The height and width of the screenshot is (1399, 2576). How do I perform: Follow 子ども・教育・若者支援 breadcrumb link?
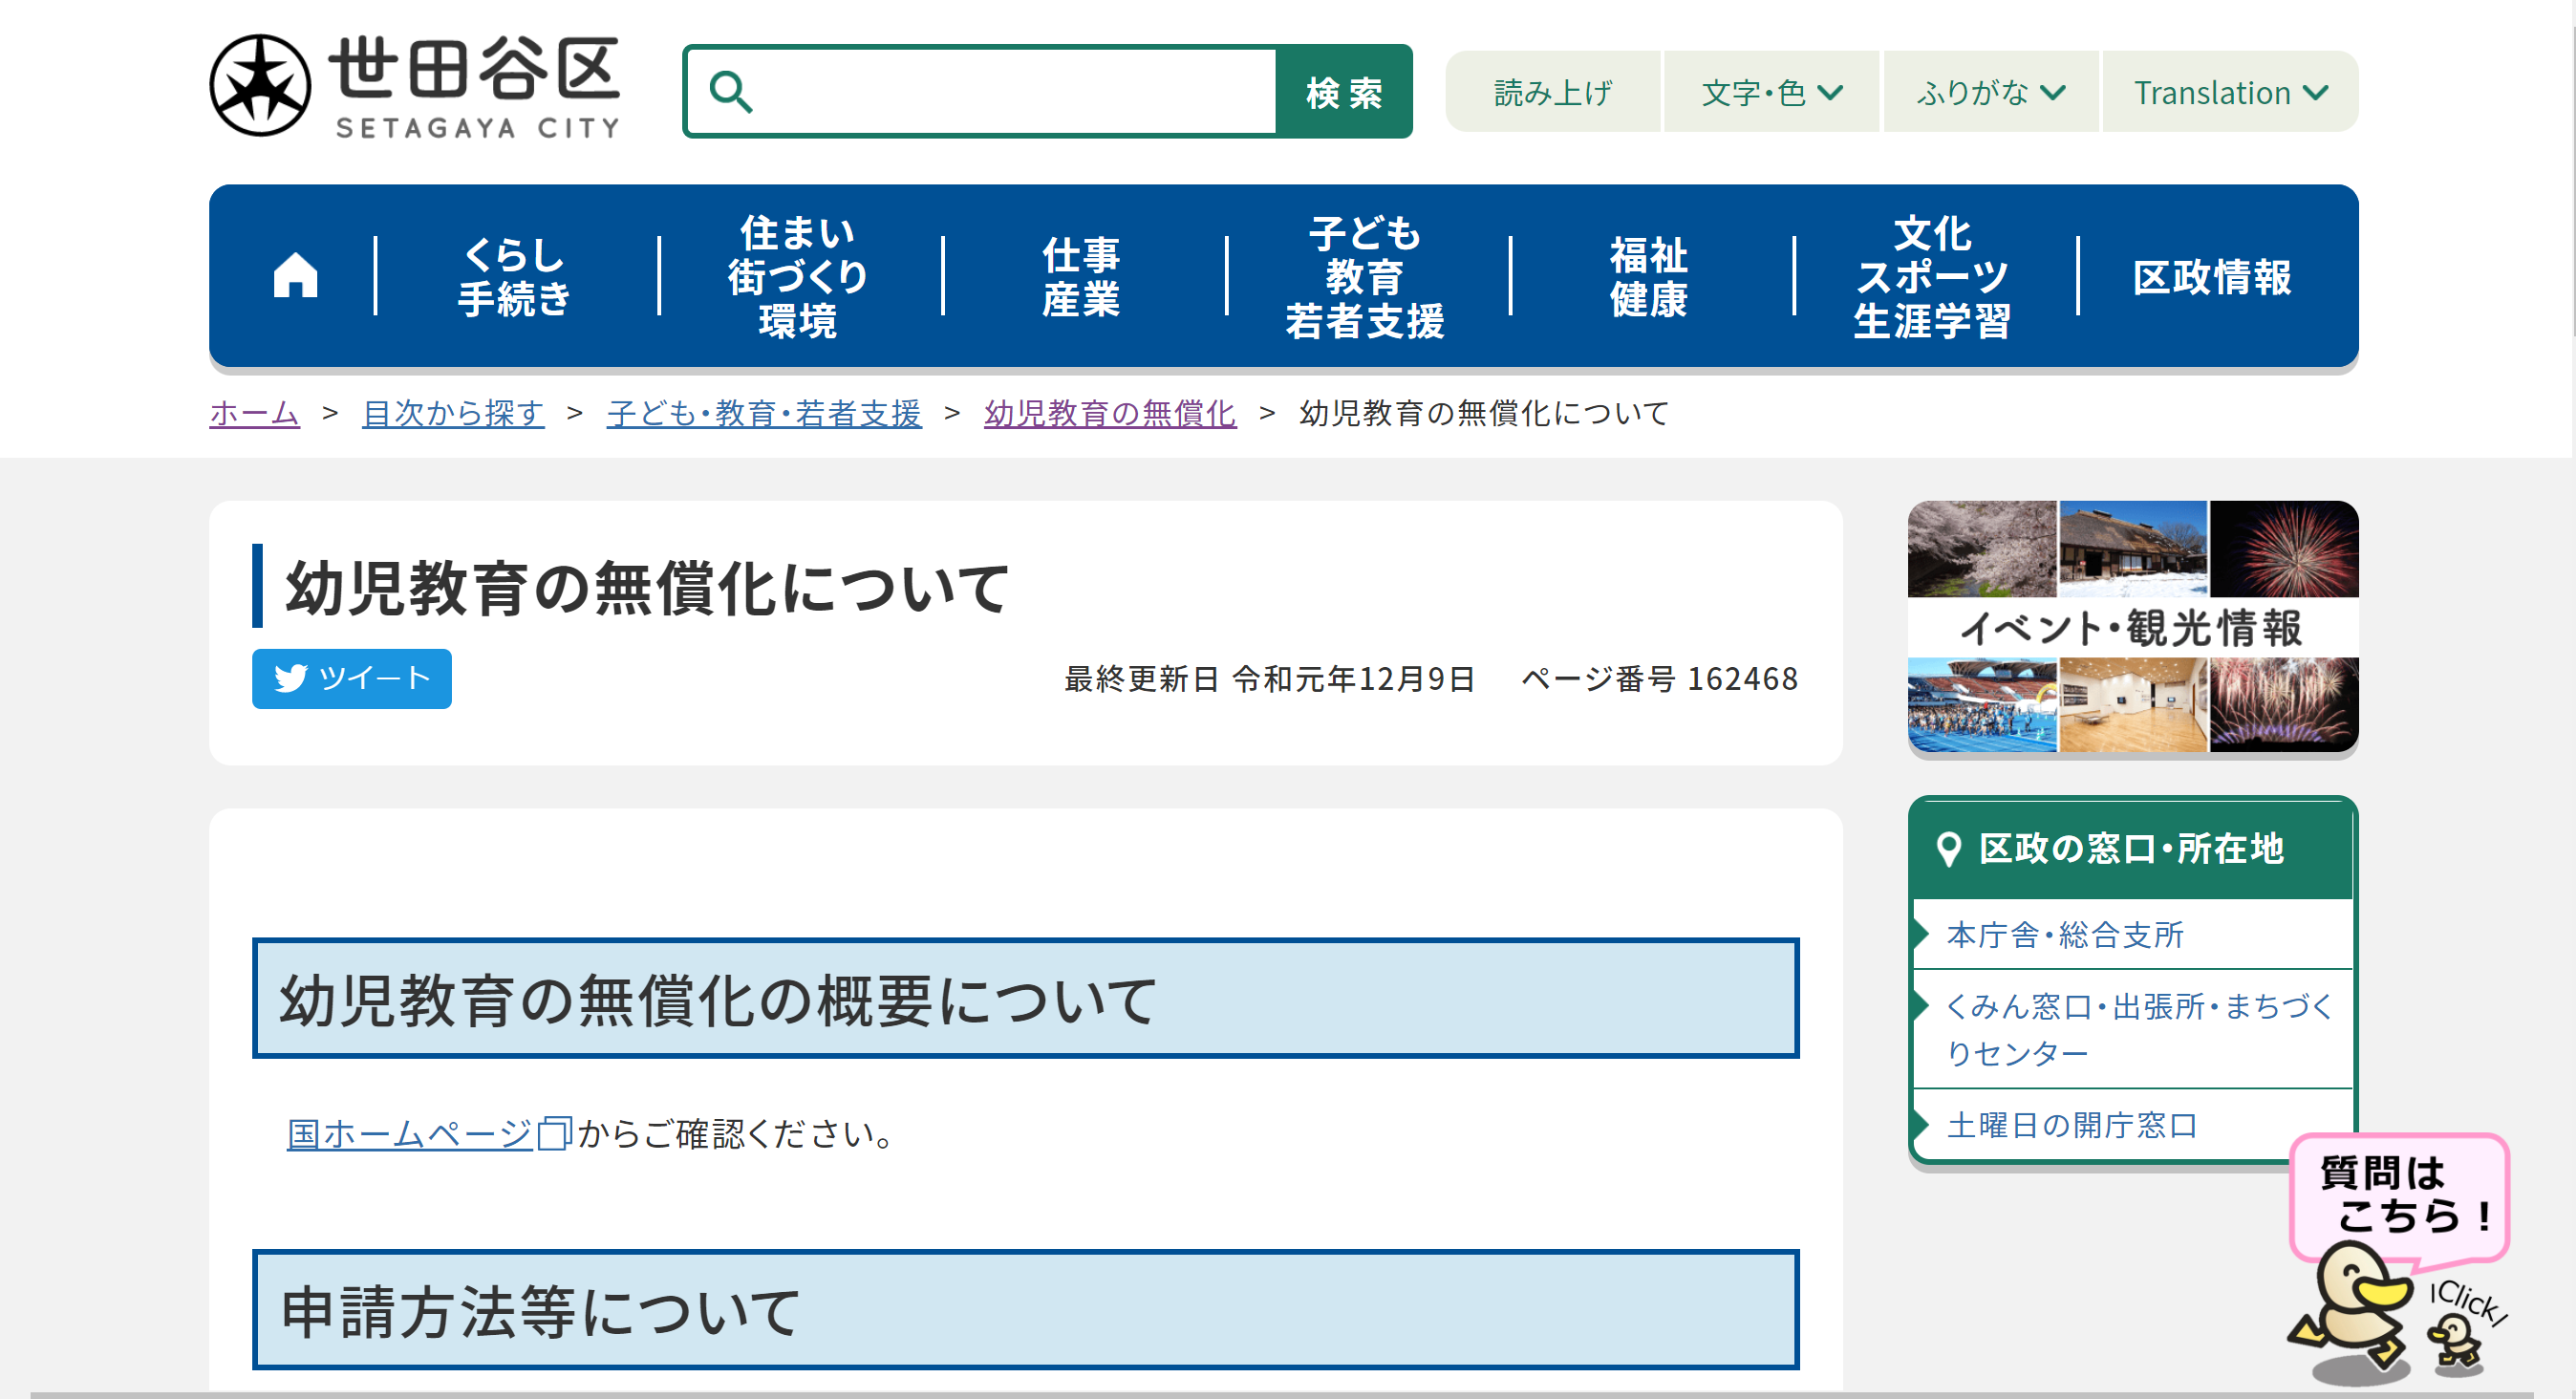click(764, 412)
